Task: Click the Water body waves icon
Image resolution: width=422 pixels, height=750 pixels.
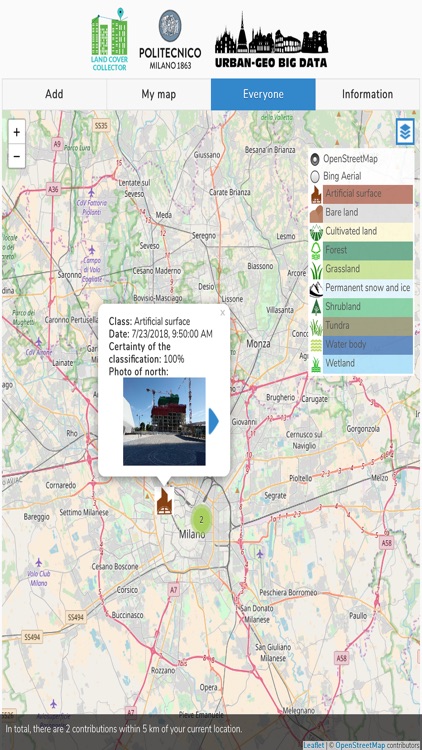Action: [x=316, y=345]
